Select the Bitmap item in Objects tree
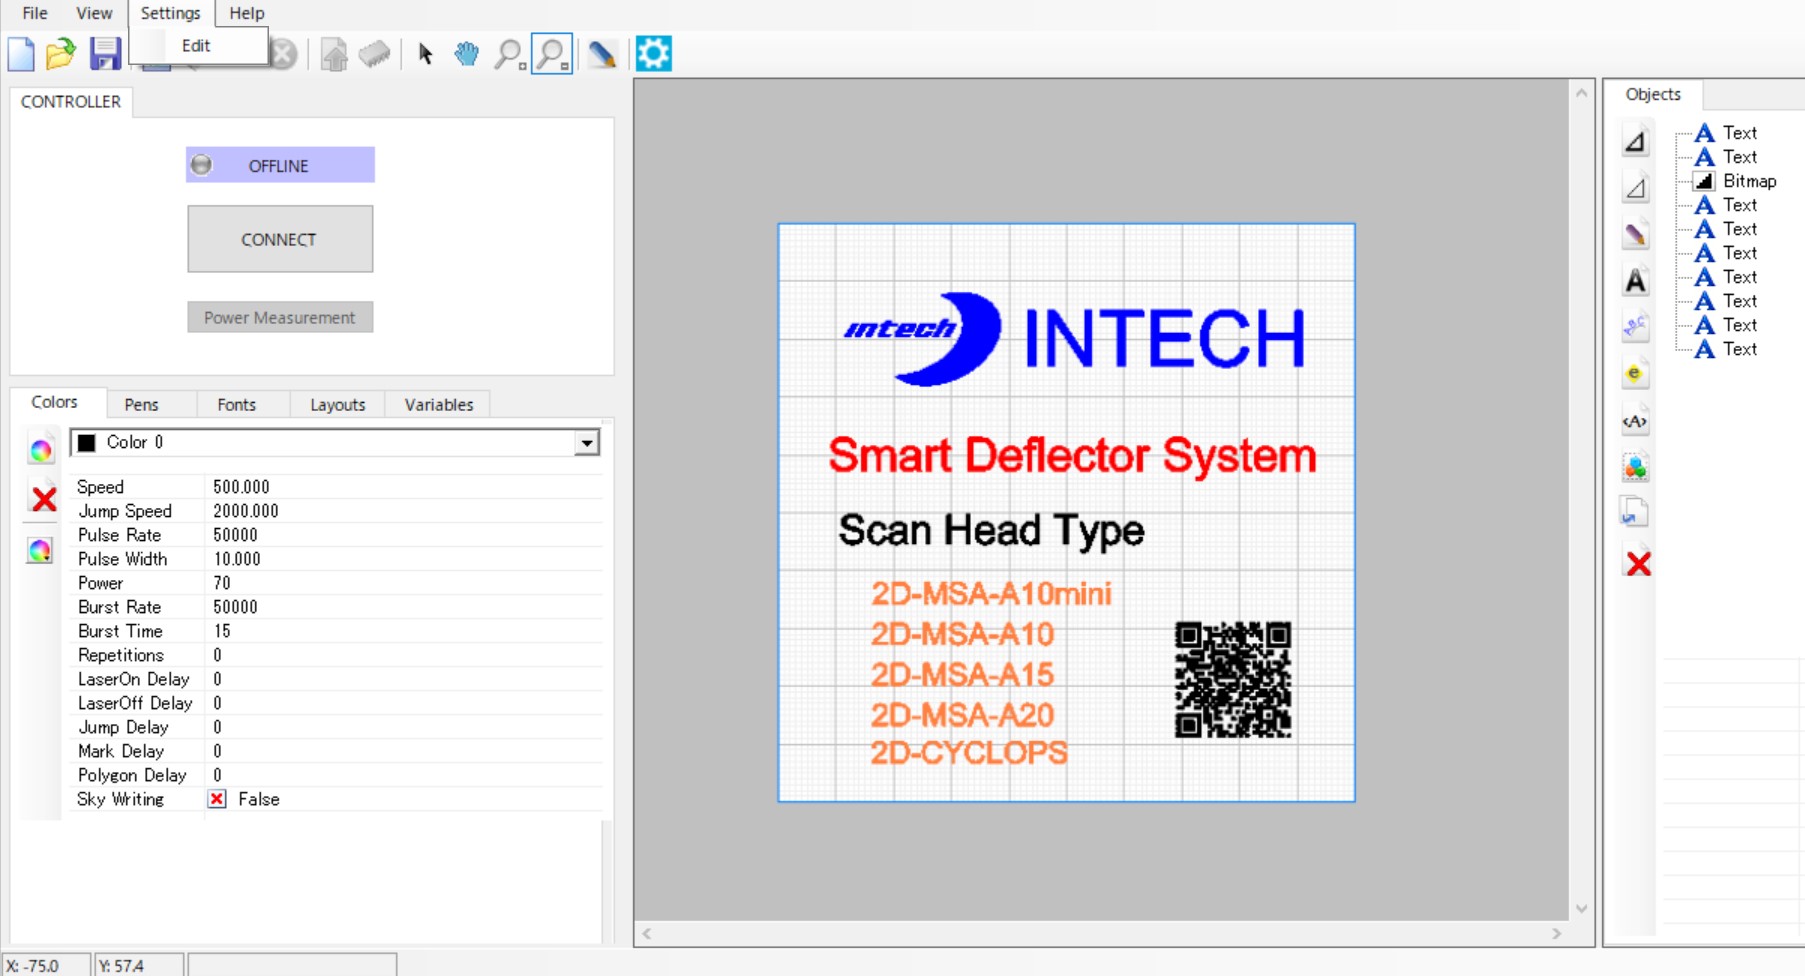Screen dimensions: 1805x976 click(1748, 181)
